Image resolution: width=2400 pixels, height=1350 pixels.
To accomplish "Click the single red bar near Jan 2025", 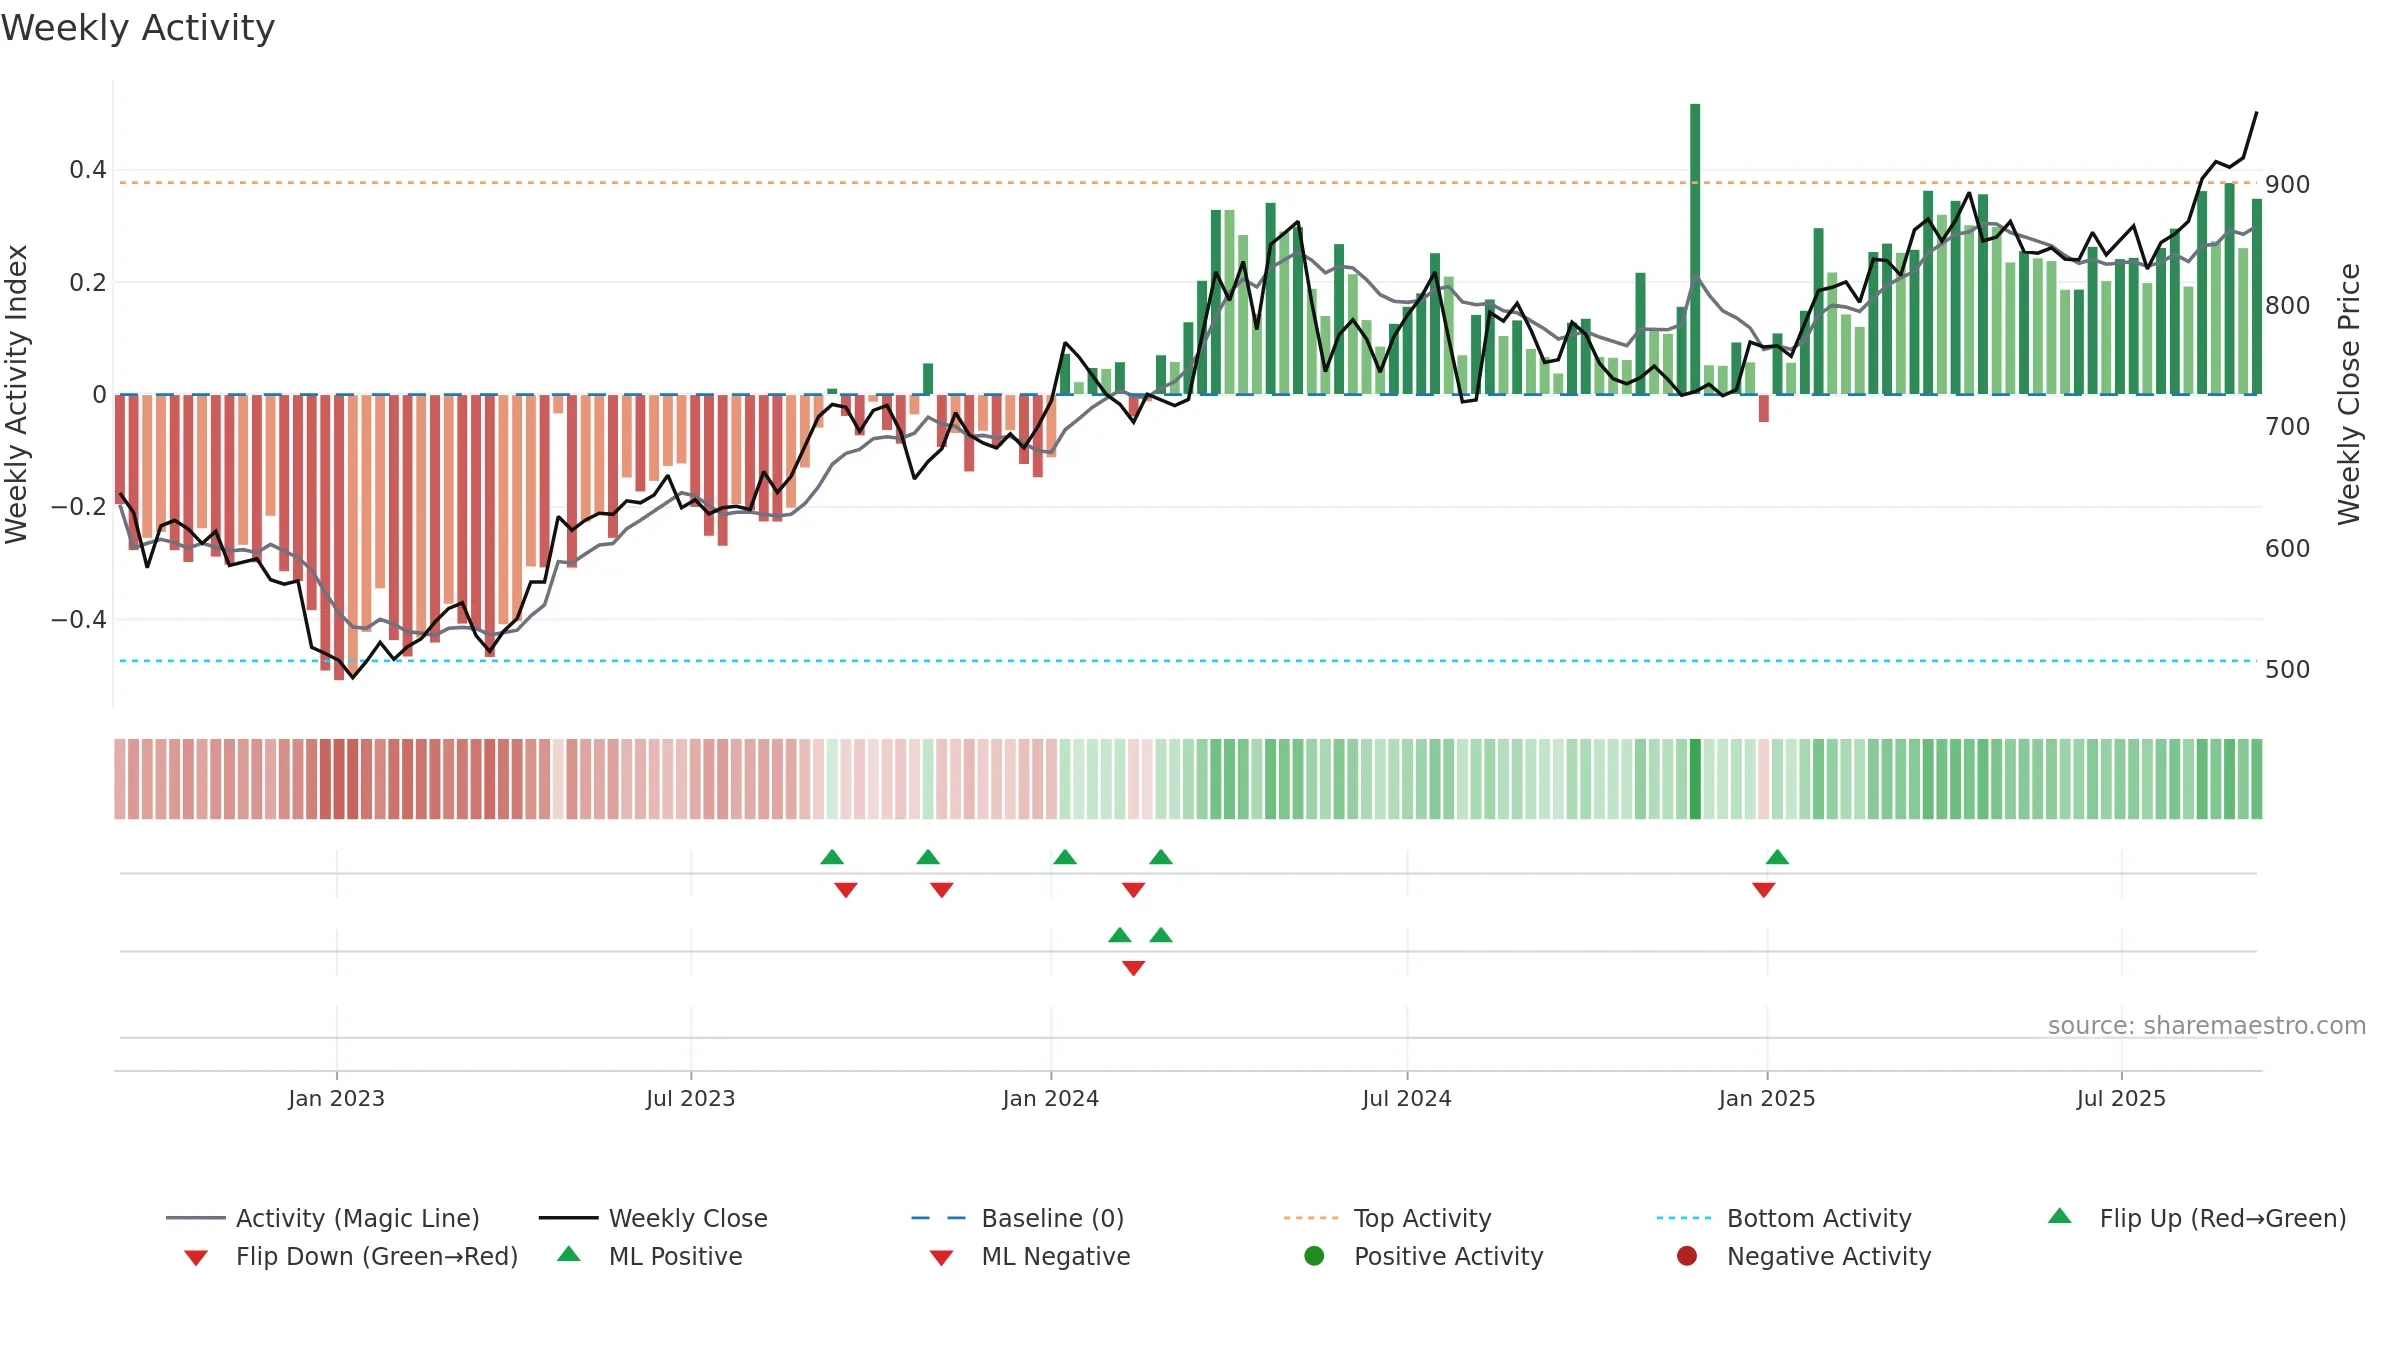I will [1764, 408].
